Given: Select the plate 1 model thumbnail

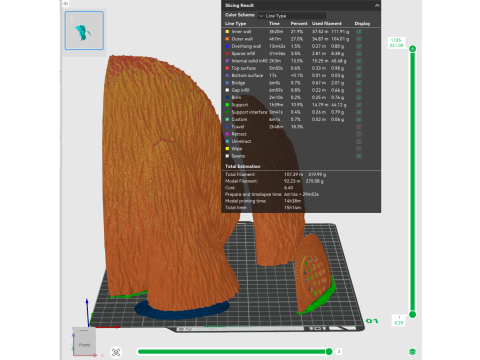Looking at the screenshot, I should (x=84, y=30).
